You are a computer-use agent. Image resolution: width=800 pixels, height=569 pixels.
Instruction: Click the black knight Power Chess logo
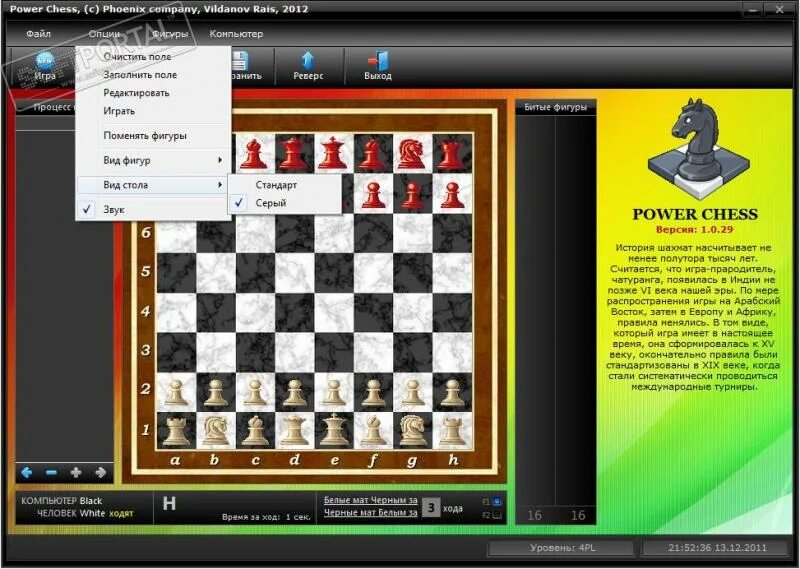(698, 149)
